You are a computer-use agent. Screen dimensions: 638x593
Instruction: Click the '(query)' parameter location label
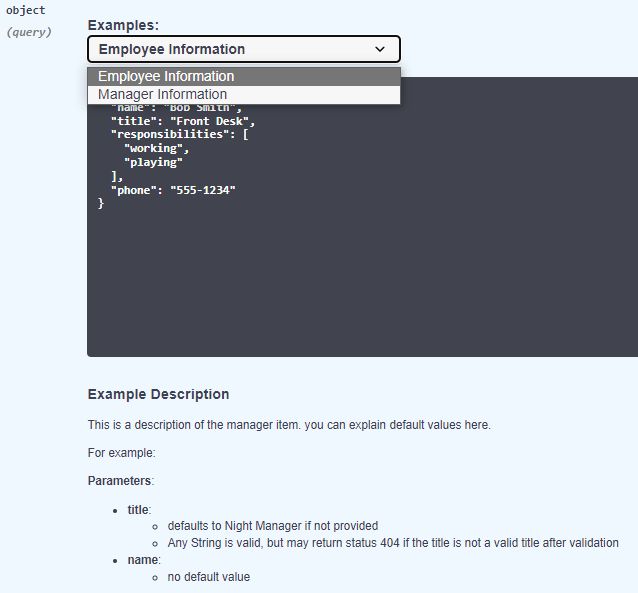point(29,32)
